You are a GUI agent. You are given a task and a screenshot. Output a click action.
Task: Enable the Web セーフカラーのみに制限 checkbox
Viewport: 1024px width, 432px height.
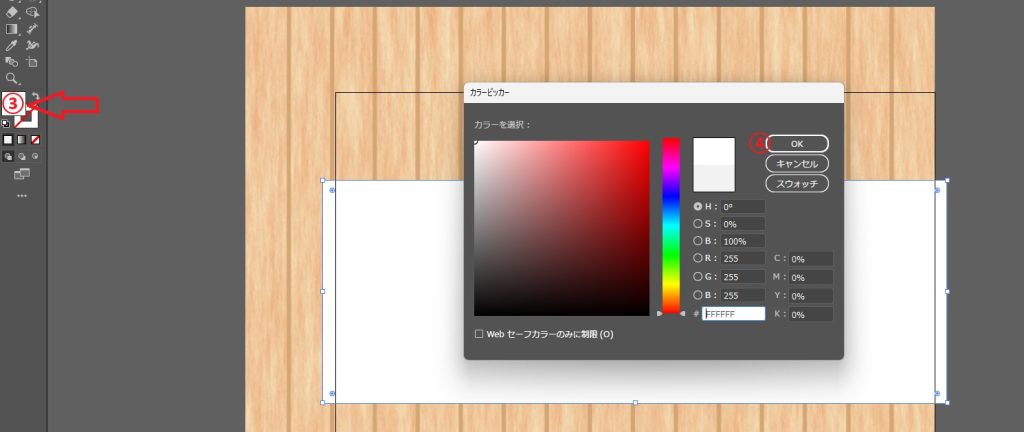pos(479,334)
